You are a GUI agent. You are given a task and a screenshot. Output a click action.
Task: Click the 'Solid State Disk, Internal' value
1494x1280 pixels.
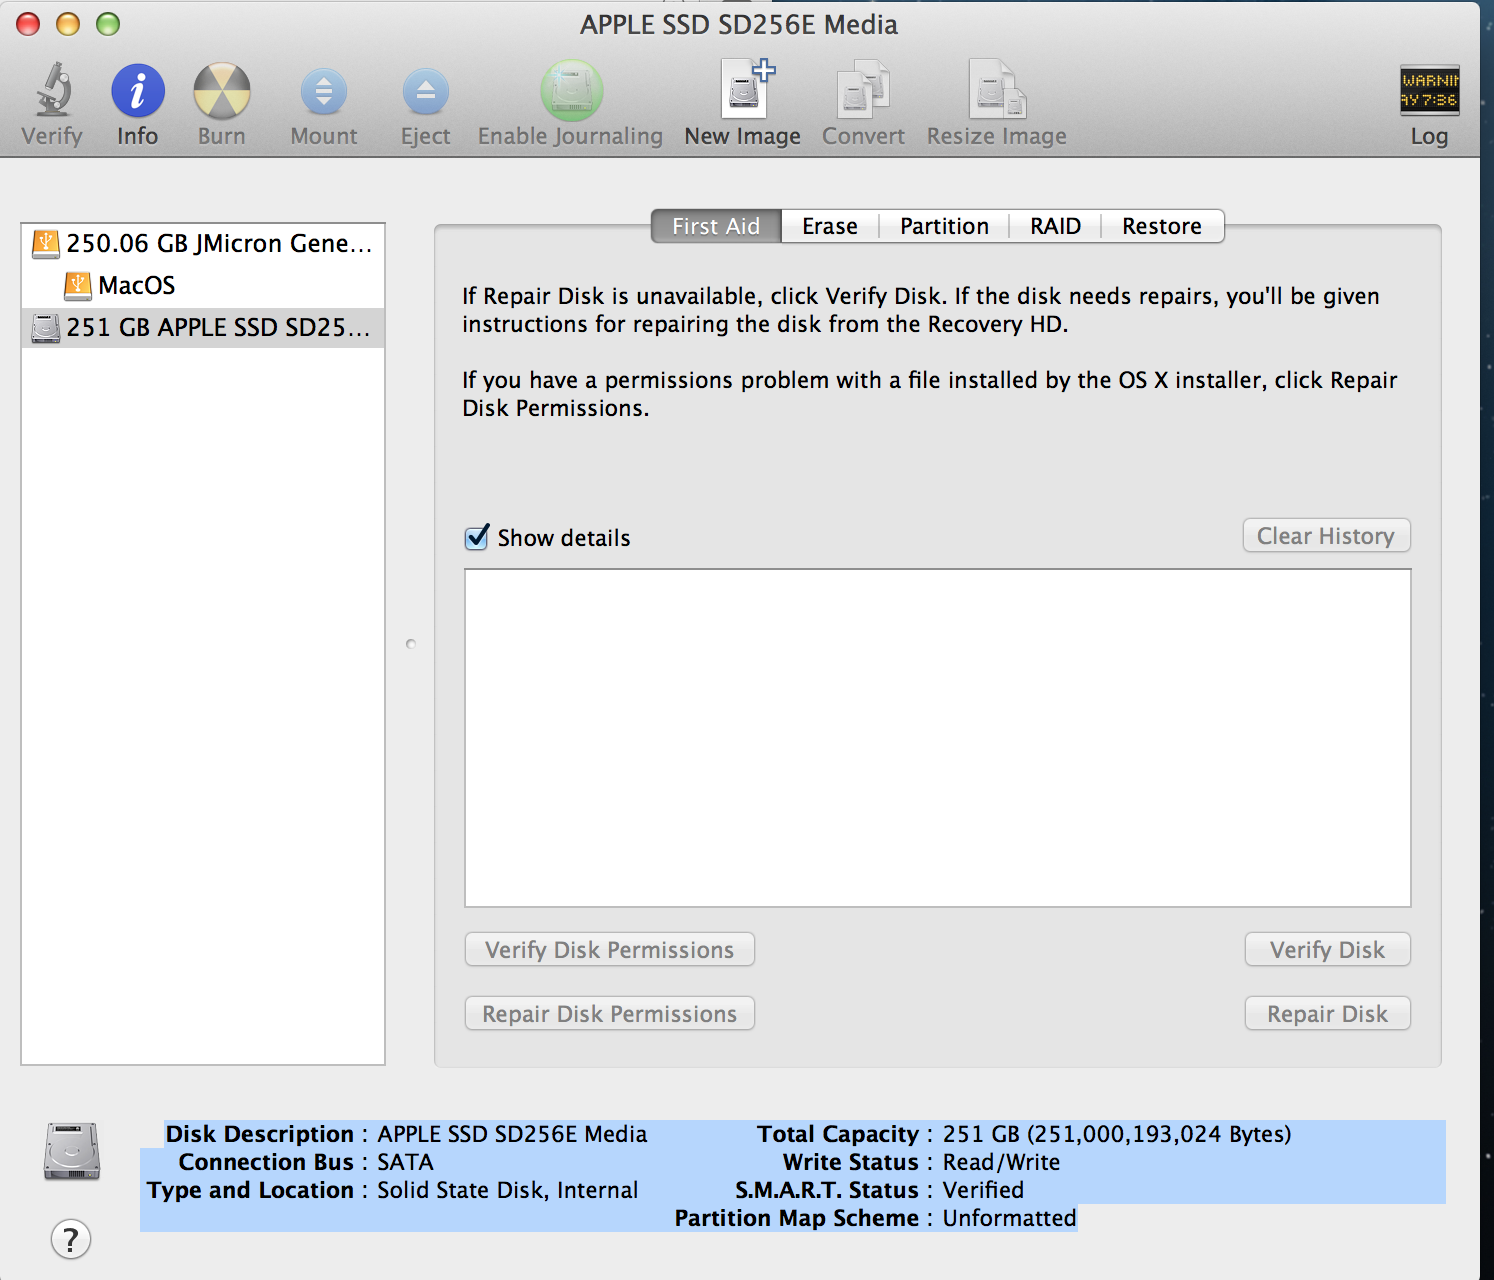coord(507,1190)
